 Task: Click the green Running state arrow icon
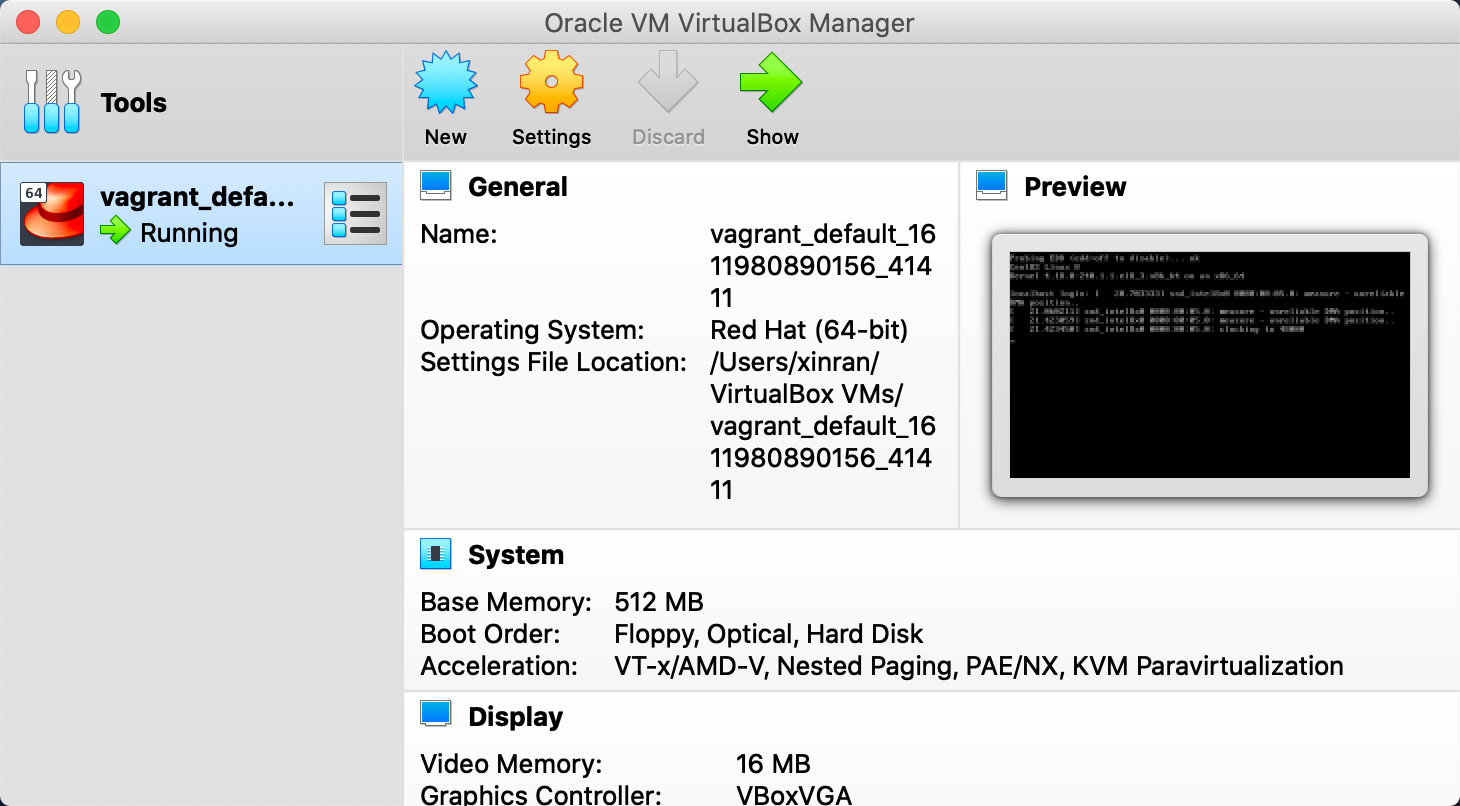pyautogui.click(x=116, y=233)
